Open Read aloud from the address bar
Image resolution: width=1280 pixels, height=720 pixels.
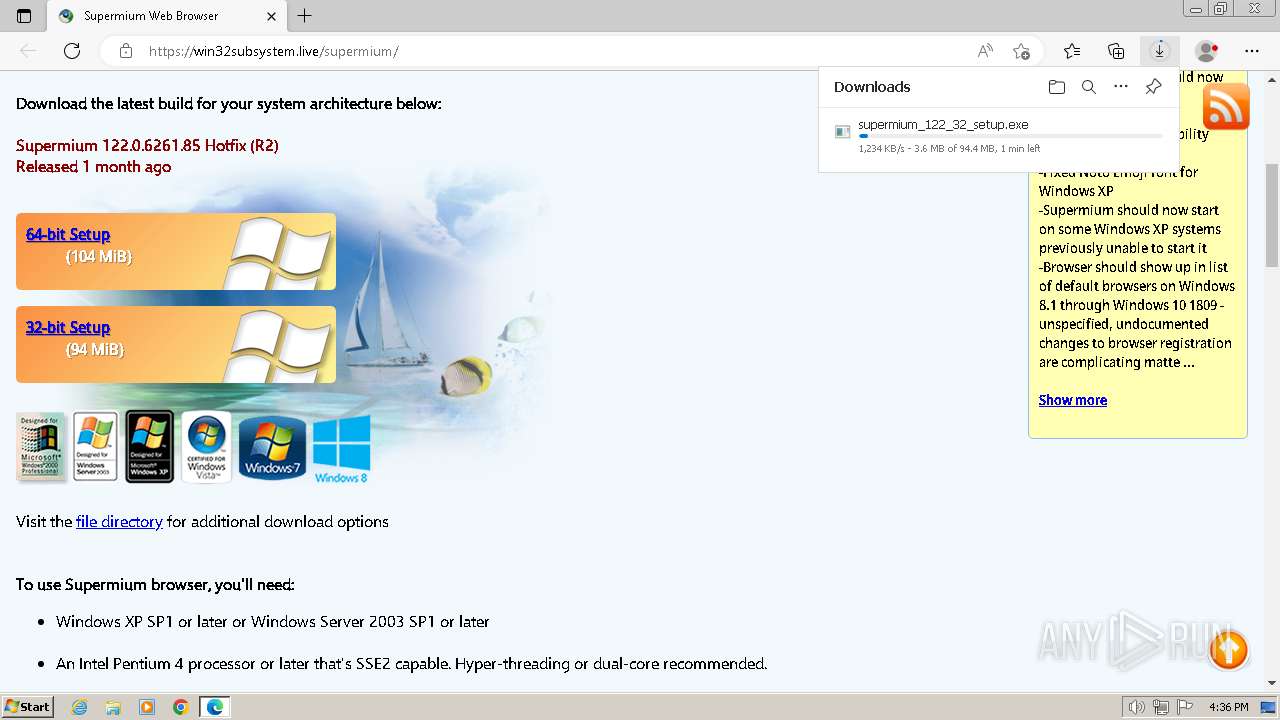pos(985,51)
